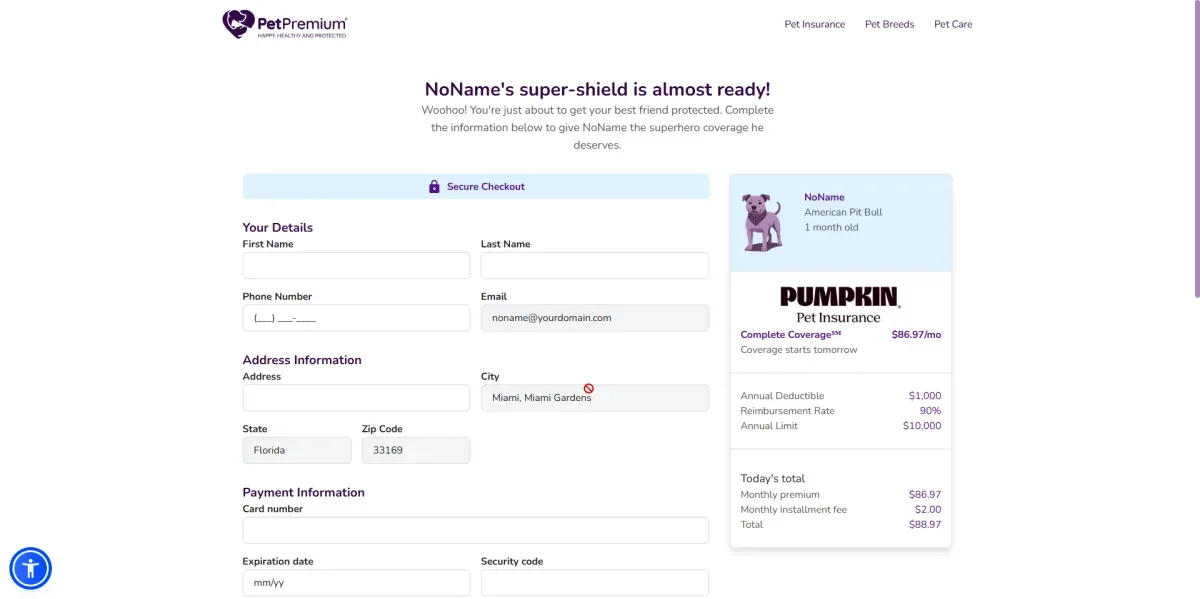1200x599 pixels.
Task: Open Pet Insurance menu
Action: [x=814, y=24]
